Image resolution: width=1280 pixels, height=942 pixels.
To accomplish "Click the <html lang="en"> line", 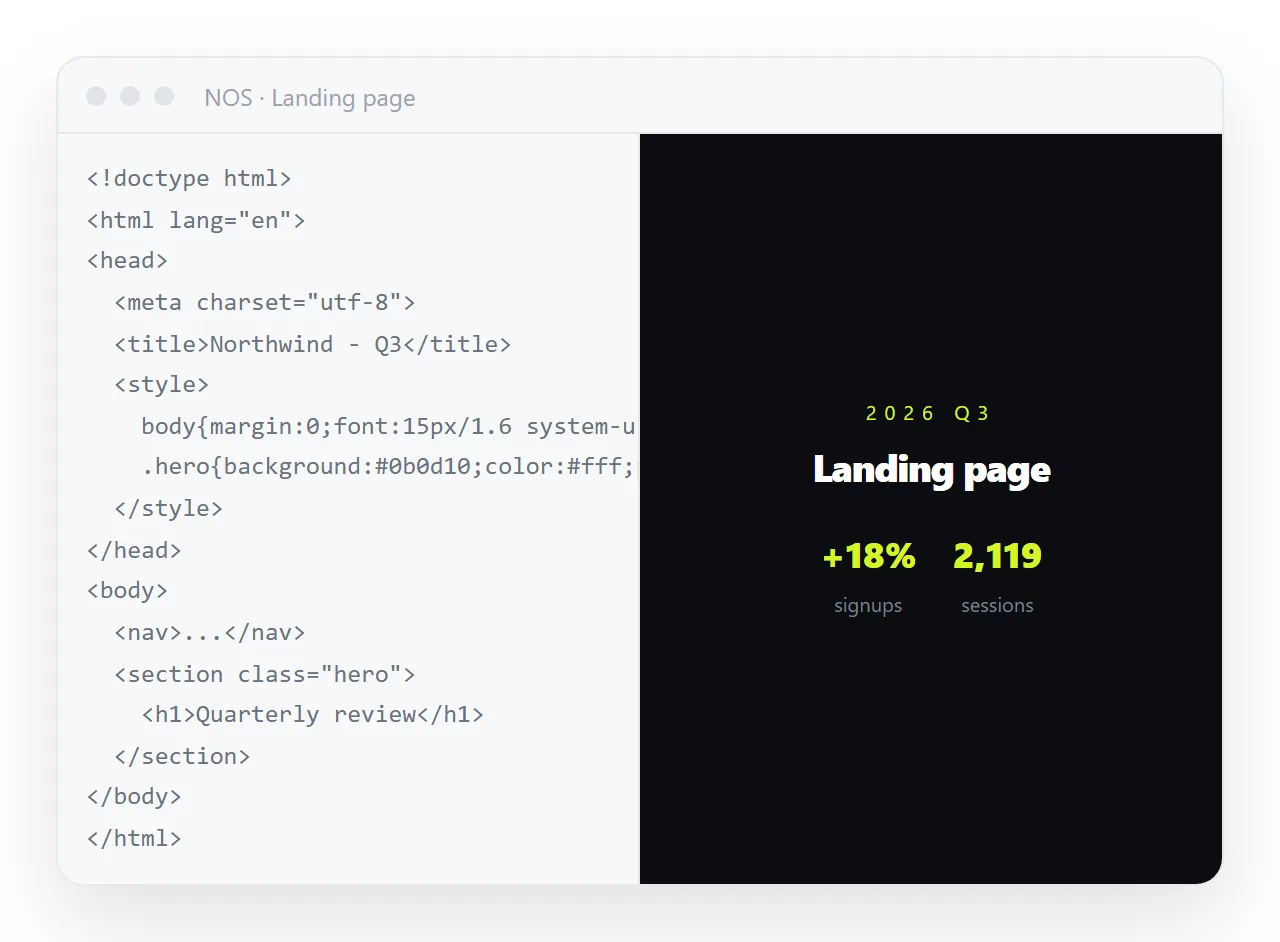I will point(196,220).
